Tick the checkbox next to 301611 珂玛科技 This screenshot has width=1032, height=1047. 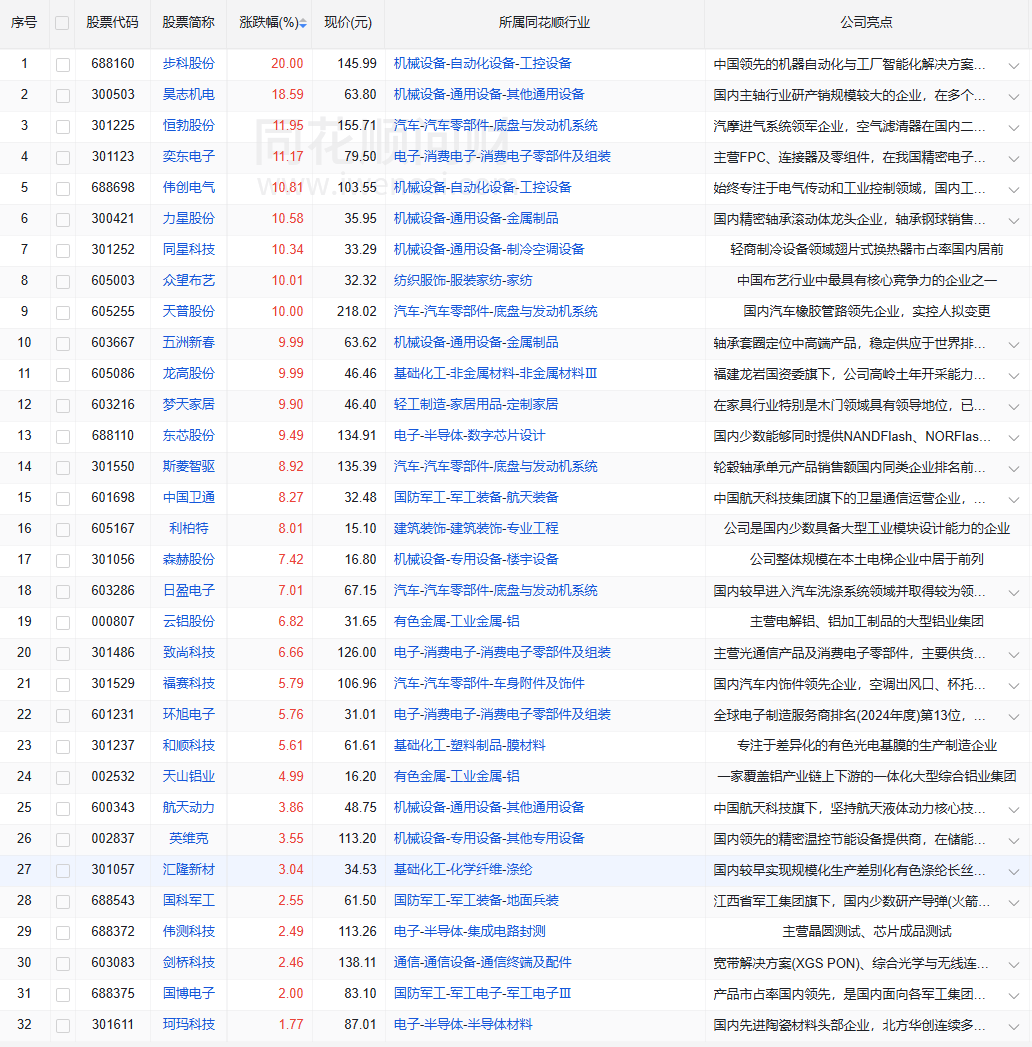(63, 1025)
